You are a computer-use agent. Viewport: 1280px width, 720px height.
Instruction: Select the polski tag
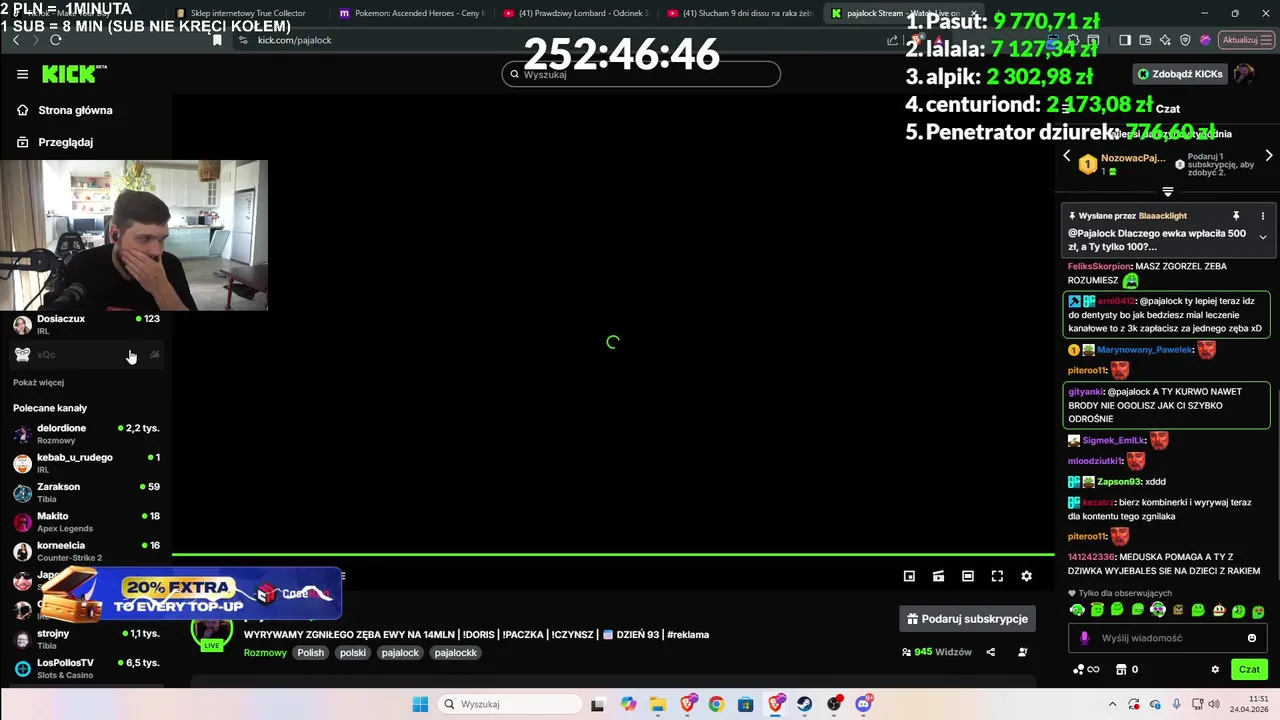[x=353, y=653]
